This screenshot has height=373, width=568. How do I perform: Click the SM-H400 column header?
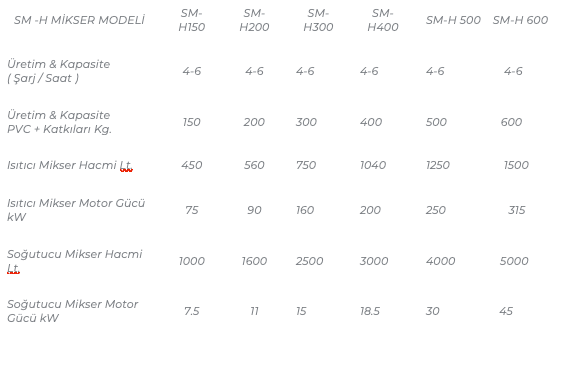(383, 20)
